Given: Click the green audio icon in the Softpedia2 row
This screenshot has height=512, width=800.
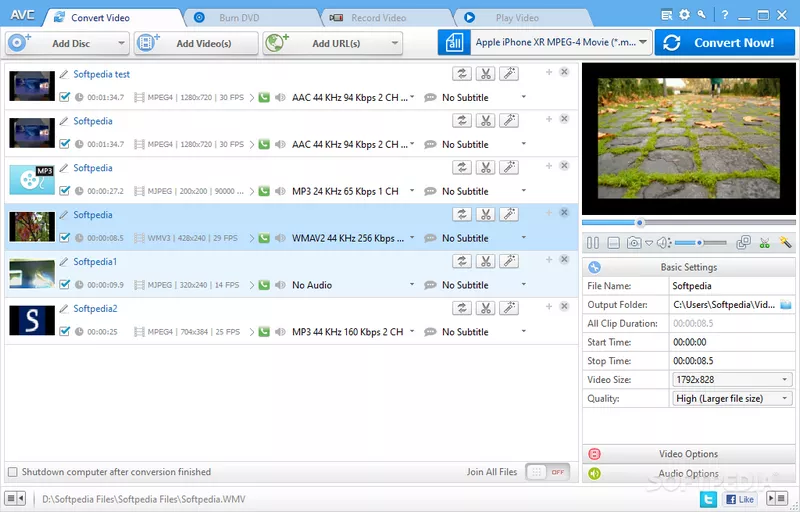Looking at the screenshot, I should click(264, 332).
